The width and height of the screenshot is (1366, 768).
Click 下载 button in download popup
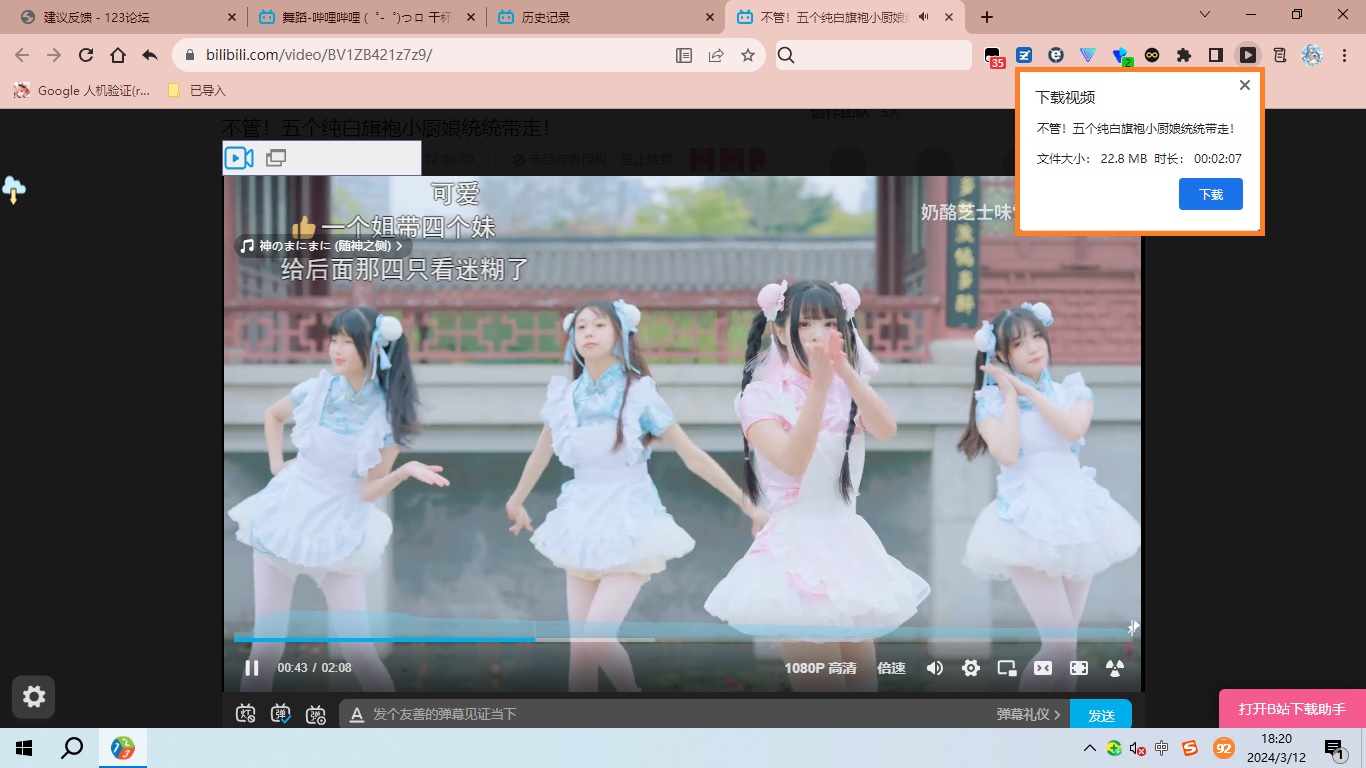click(1211, 194)
